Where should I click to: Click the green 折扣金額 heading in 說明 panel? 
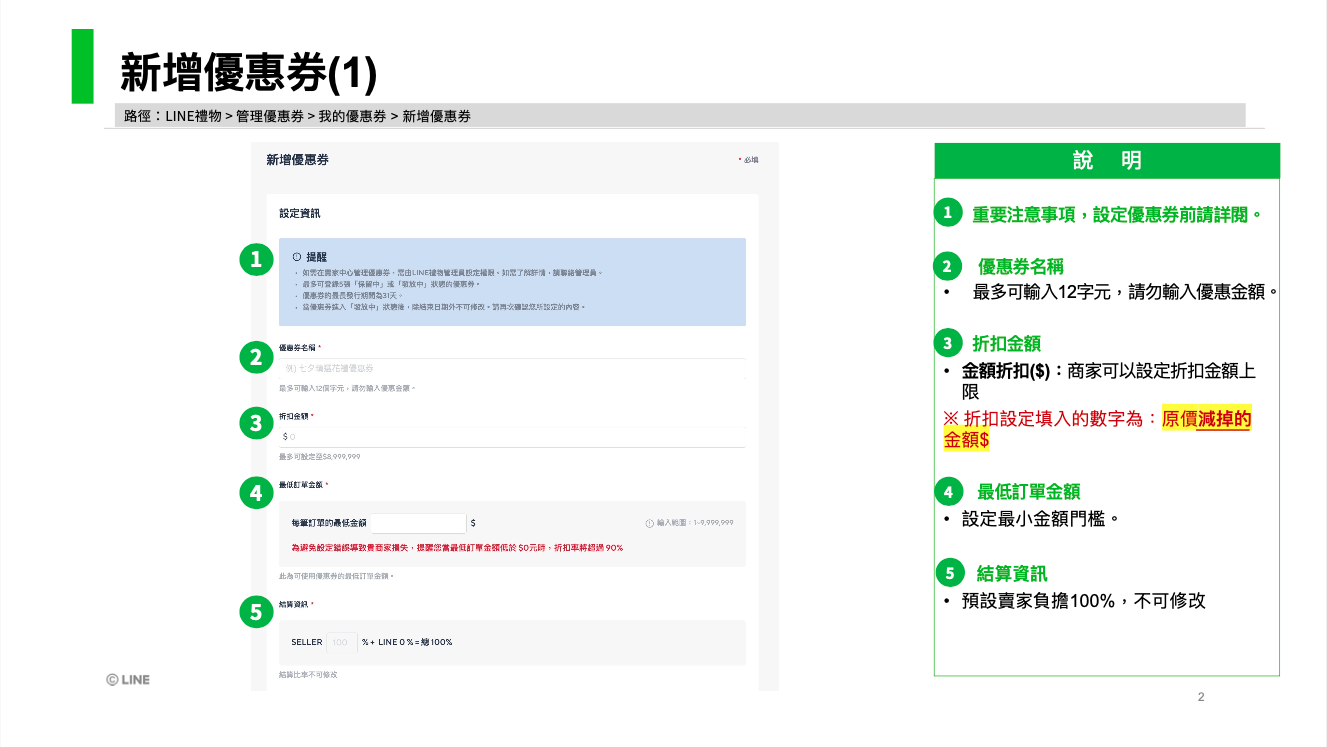coord(1006,344)
